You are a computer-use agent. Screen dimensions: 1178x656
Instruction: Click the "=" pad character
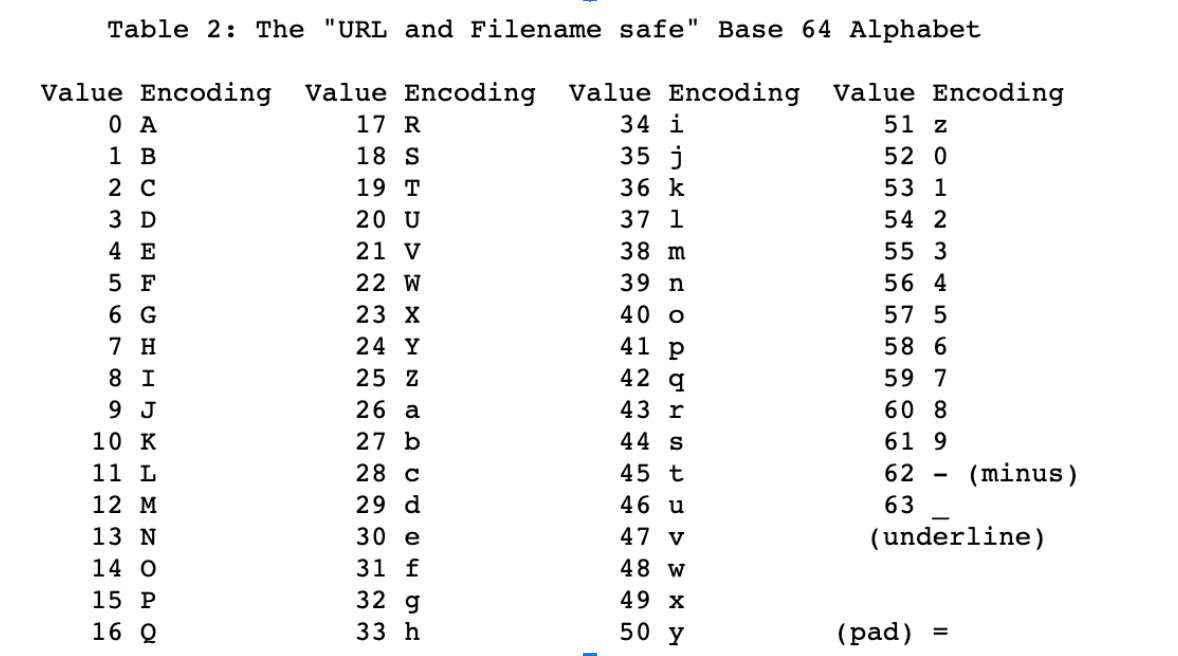click(939, 632)
